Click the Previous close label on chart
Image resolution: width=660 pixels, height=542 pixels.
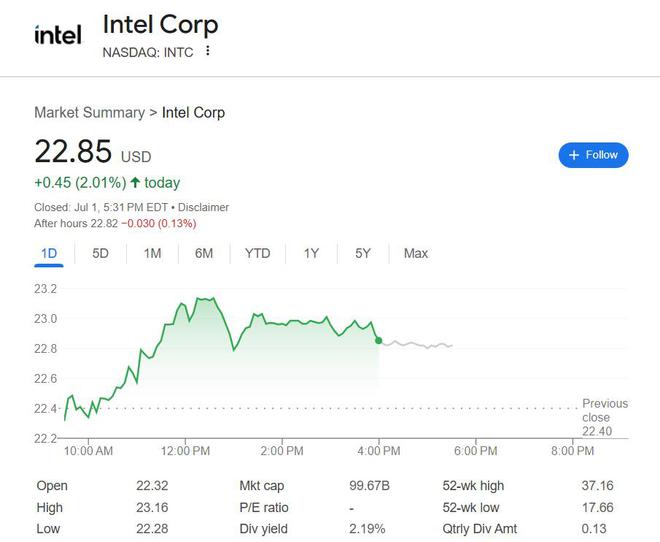604,410
